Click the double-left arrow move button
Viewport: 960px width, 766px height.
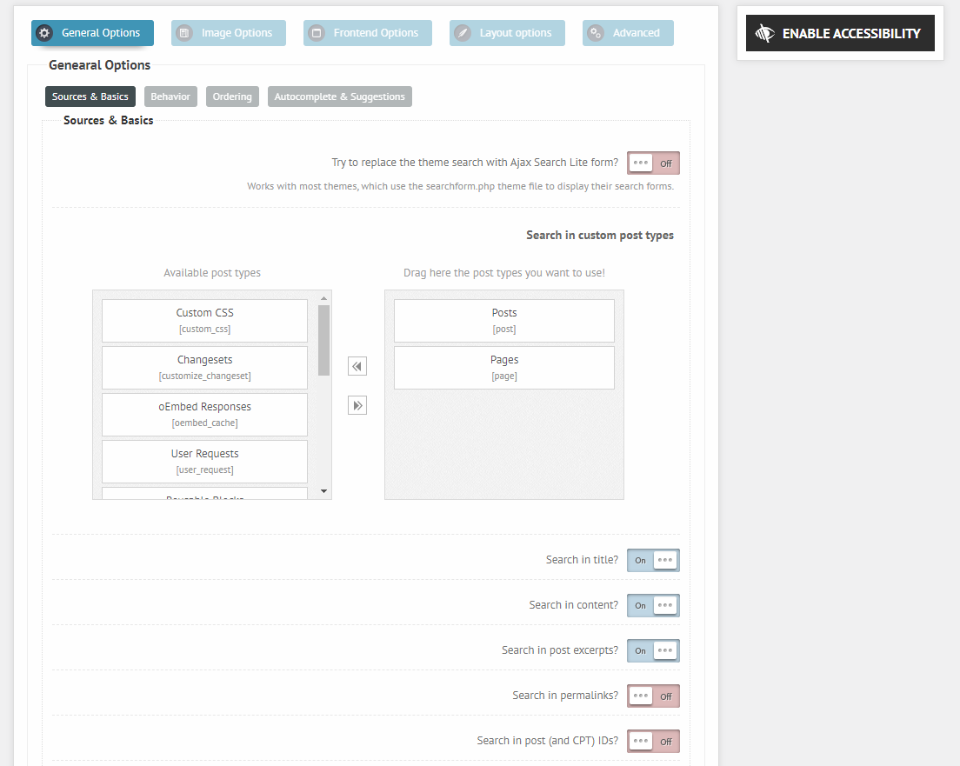[358, 366]
